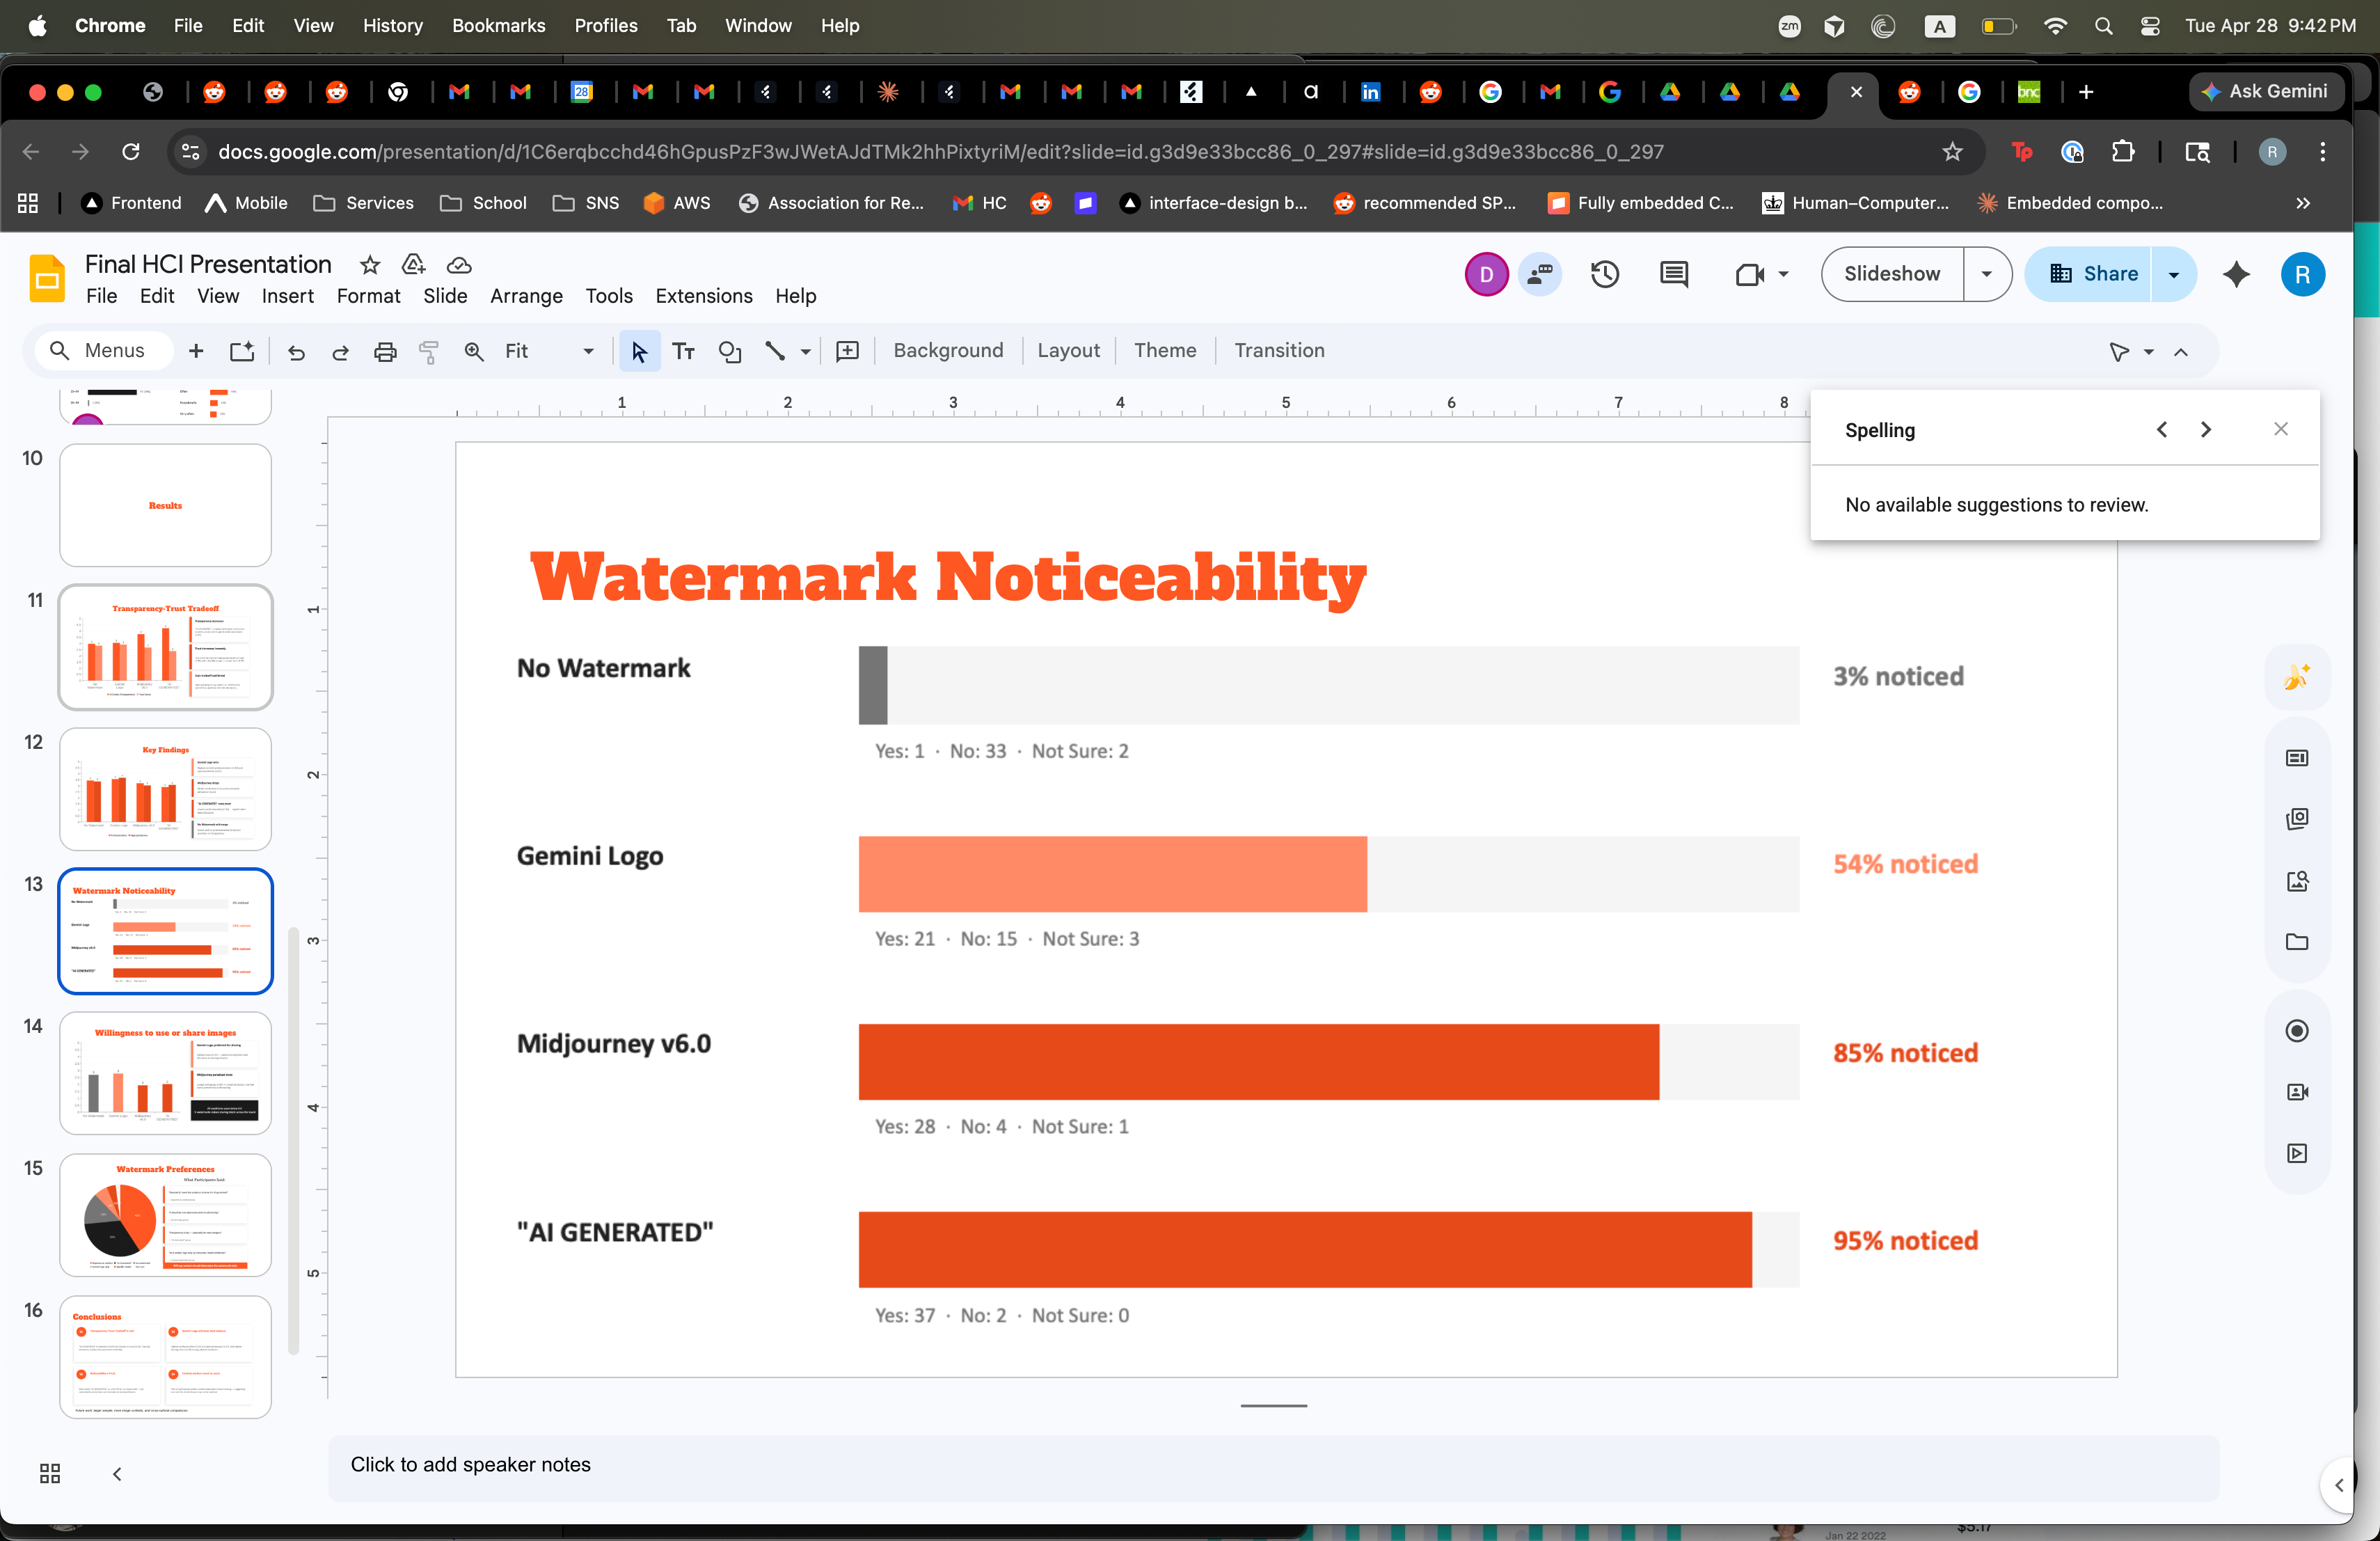
Task: Open the Slide menu
Action: tap(445, 296)
